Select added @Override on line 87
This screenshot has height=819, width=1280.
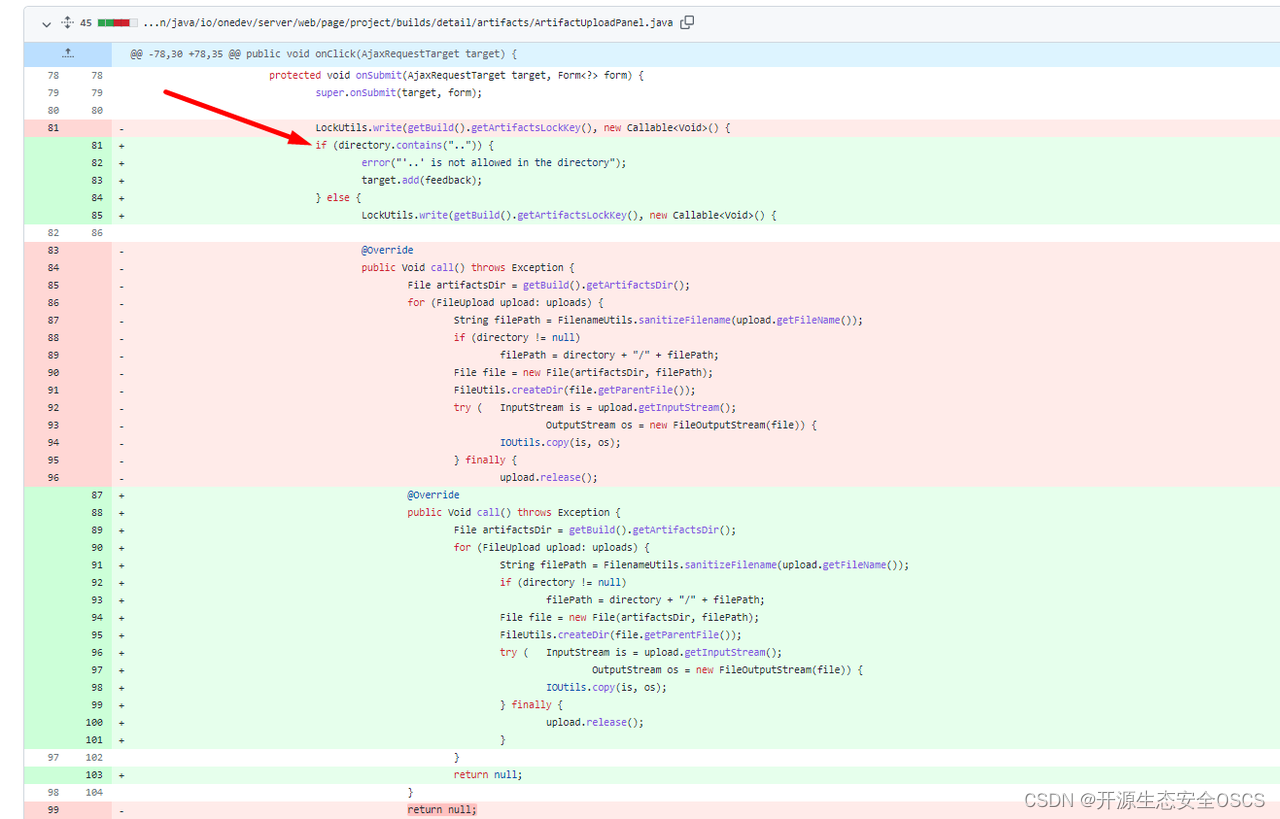click(433, 495)
